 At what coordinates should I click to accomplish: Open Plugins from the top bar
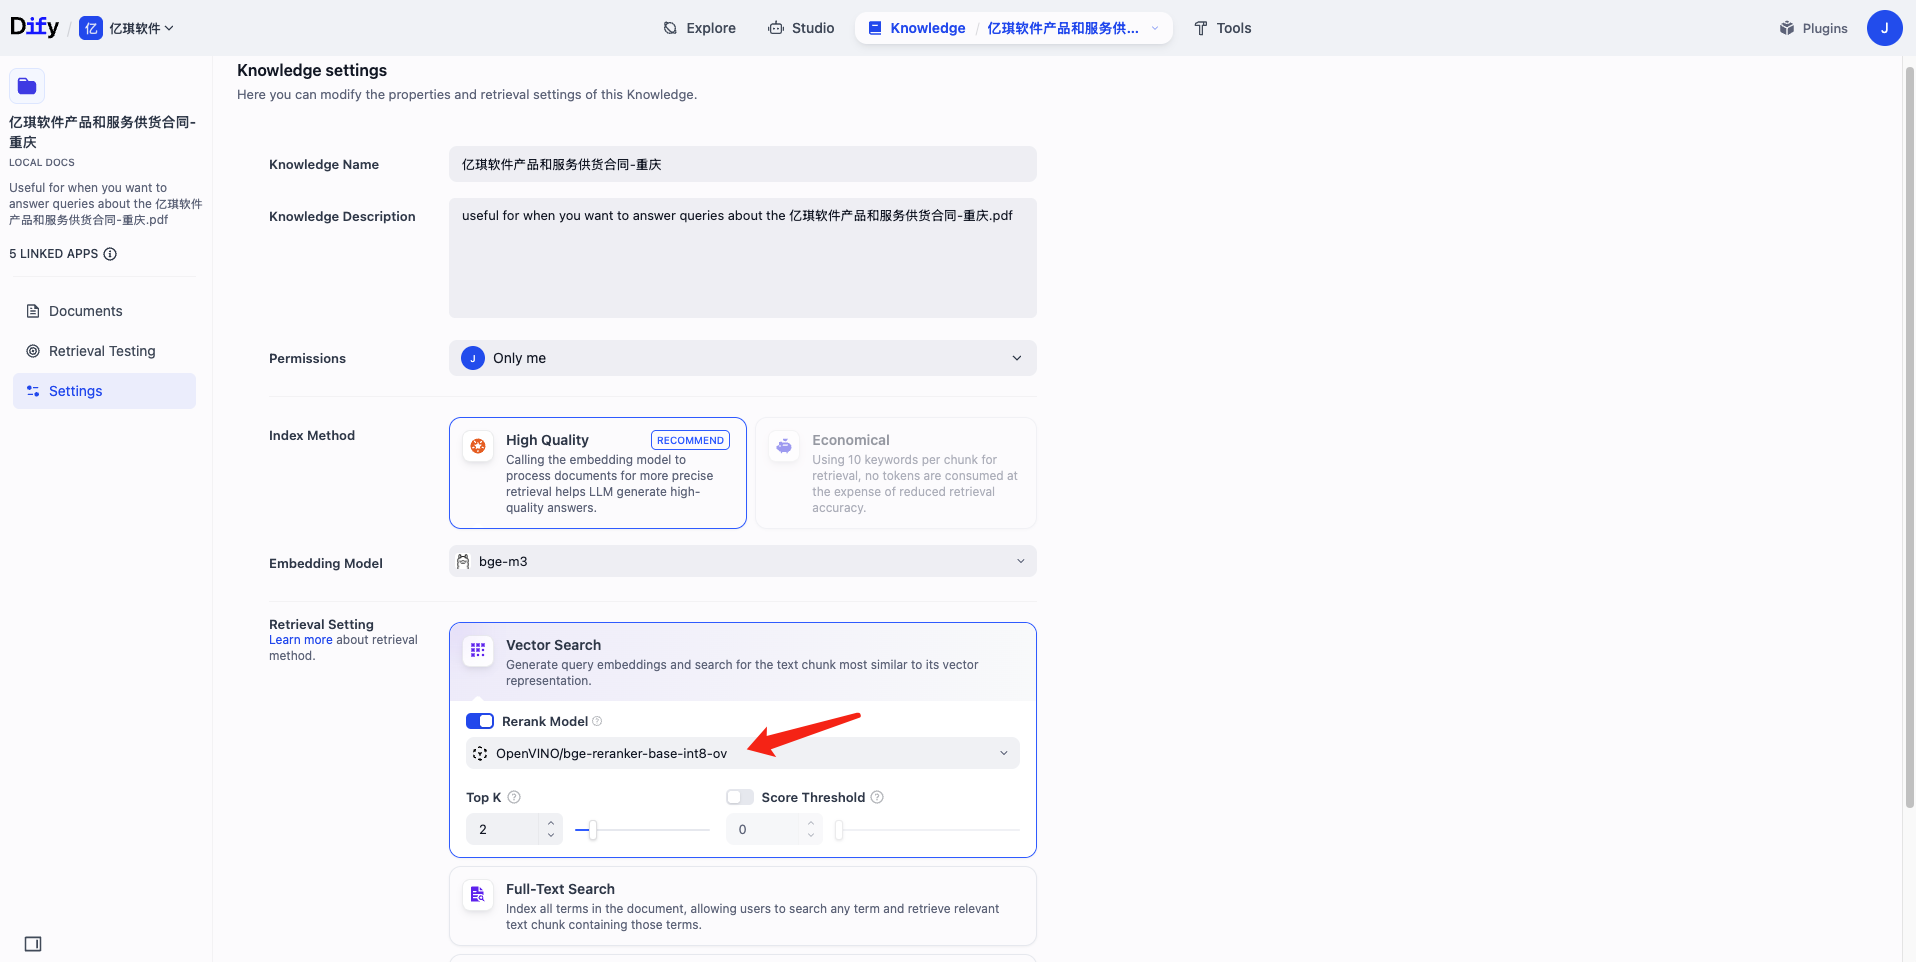click(x=1813, y=28)
